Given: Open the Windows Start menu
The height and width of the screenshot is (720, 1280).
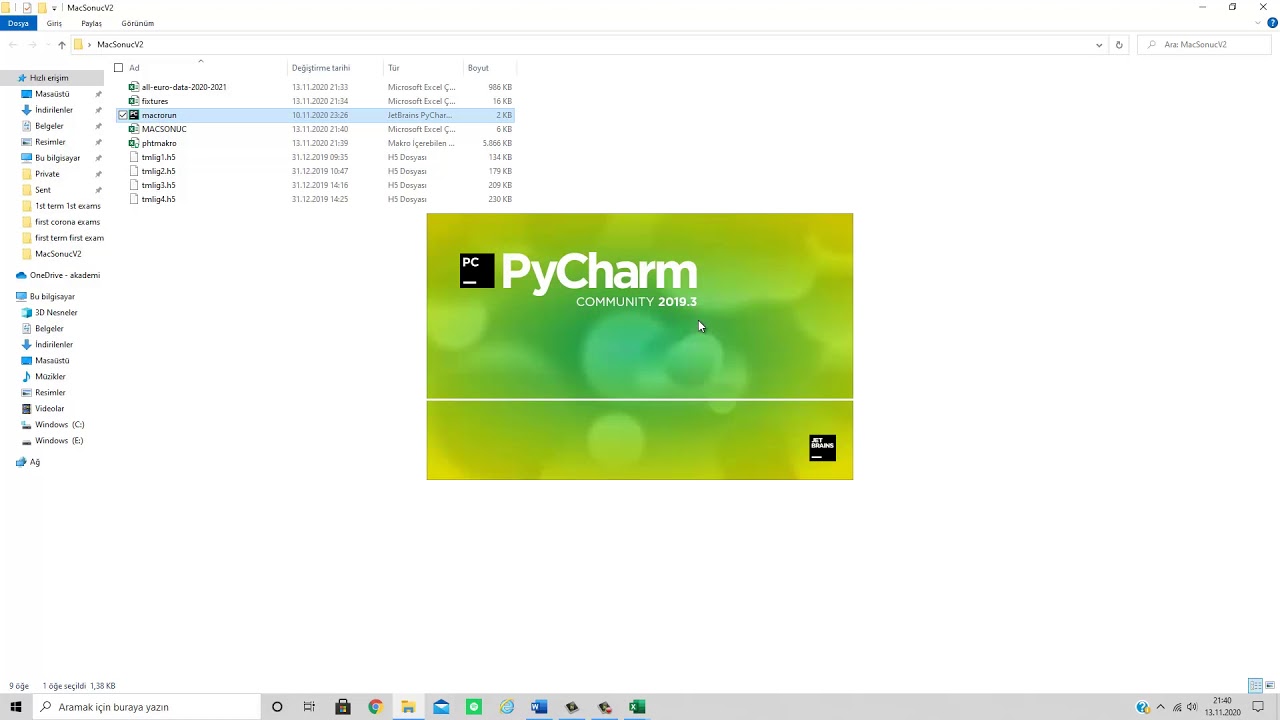Looking at the screenshot, I should (x=16, y=707).
